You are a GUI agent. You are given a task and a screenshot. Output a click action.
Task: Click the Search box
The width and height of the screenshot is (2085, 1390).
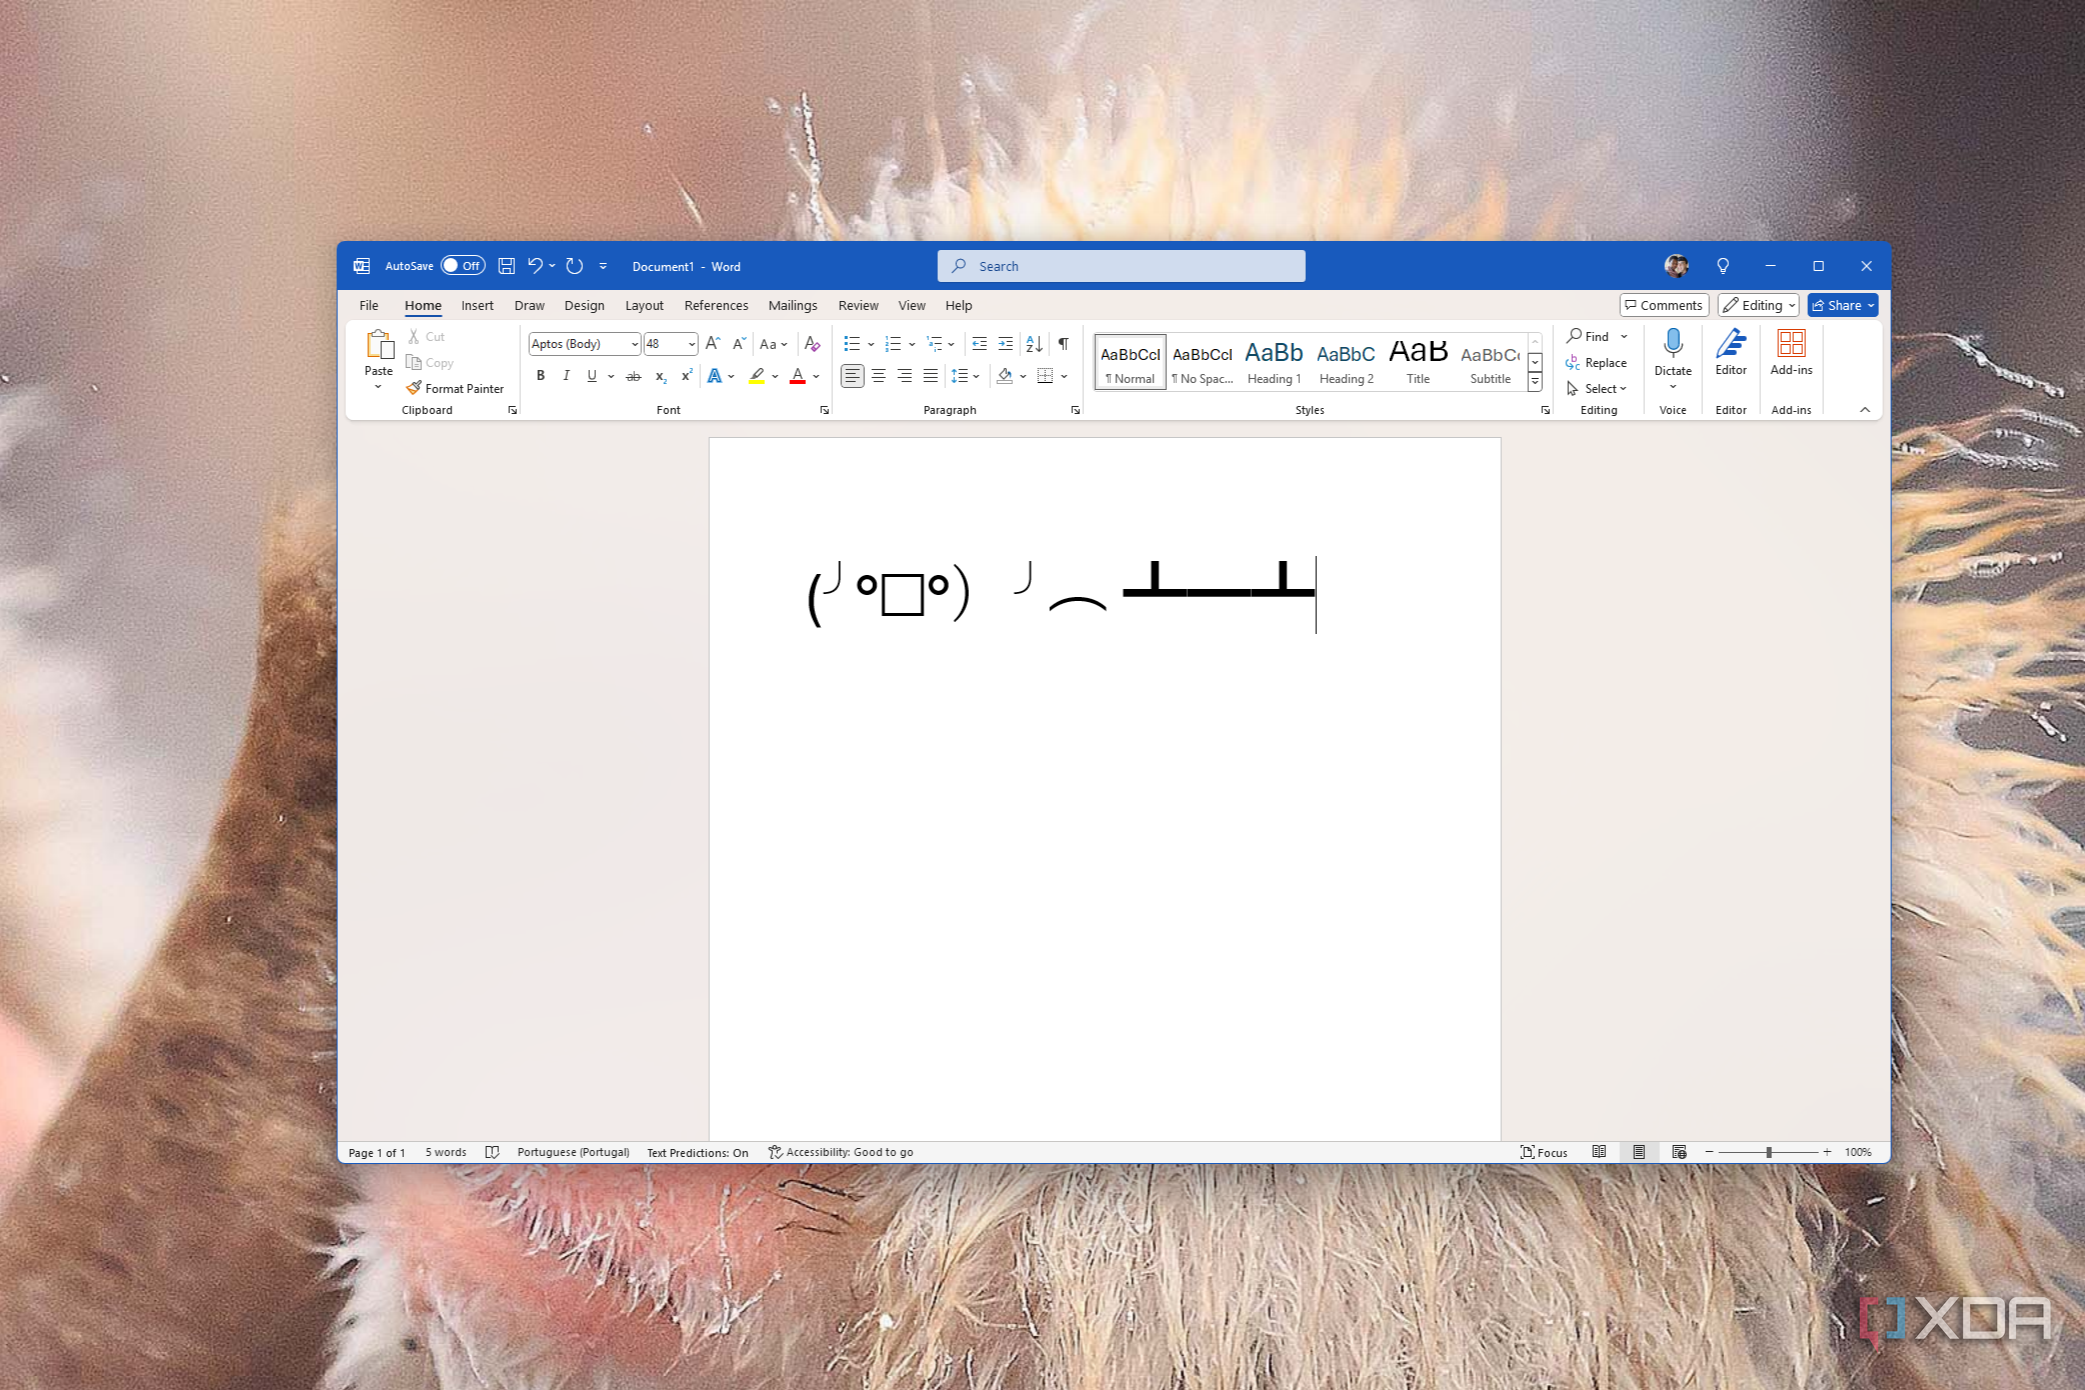pyautogui.click(x=1121, y=266)
